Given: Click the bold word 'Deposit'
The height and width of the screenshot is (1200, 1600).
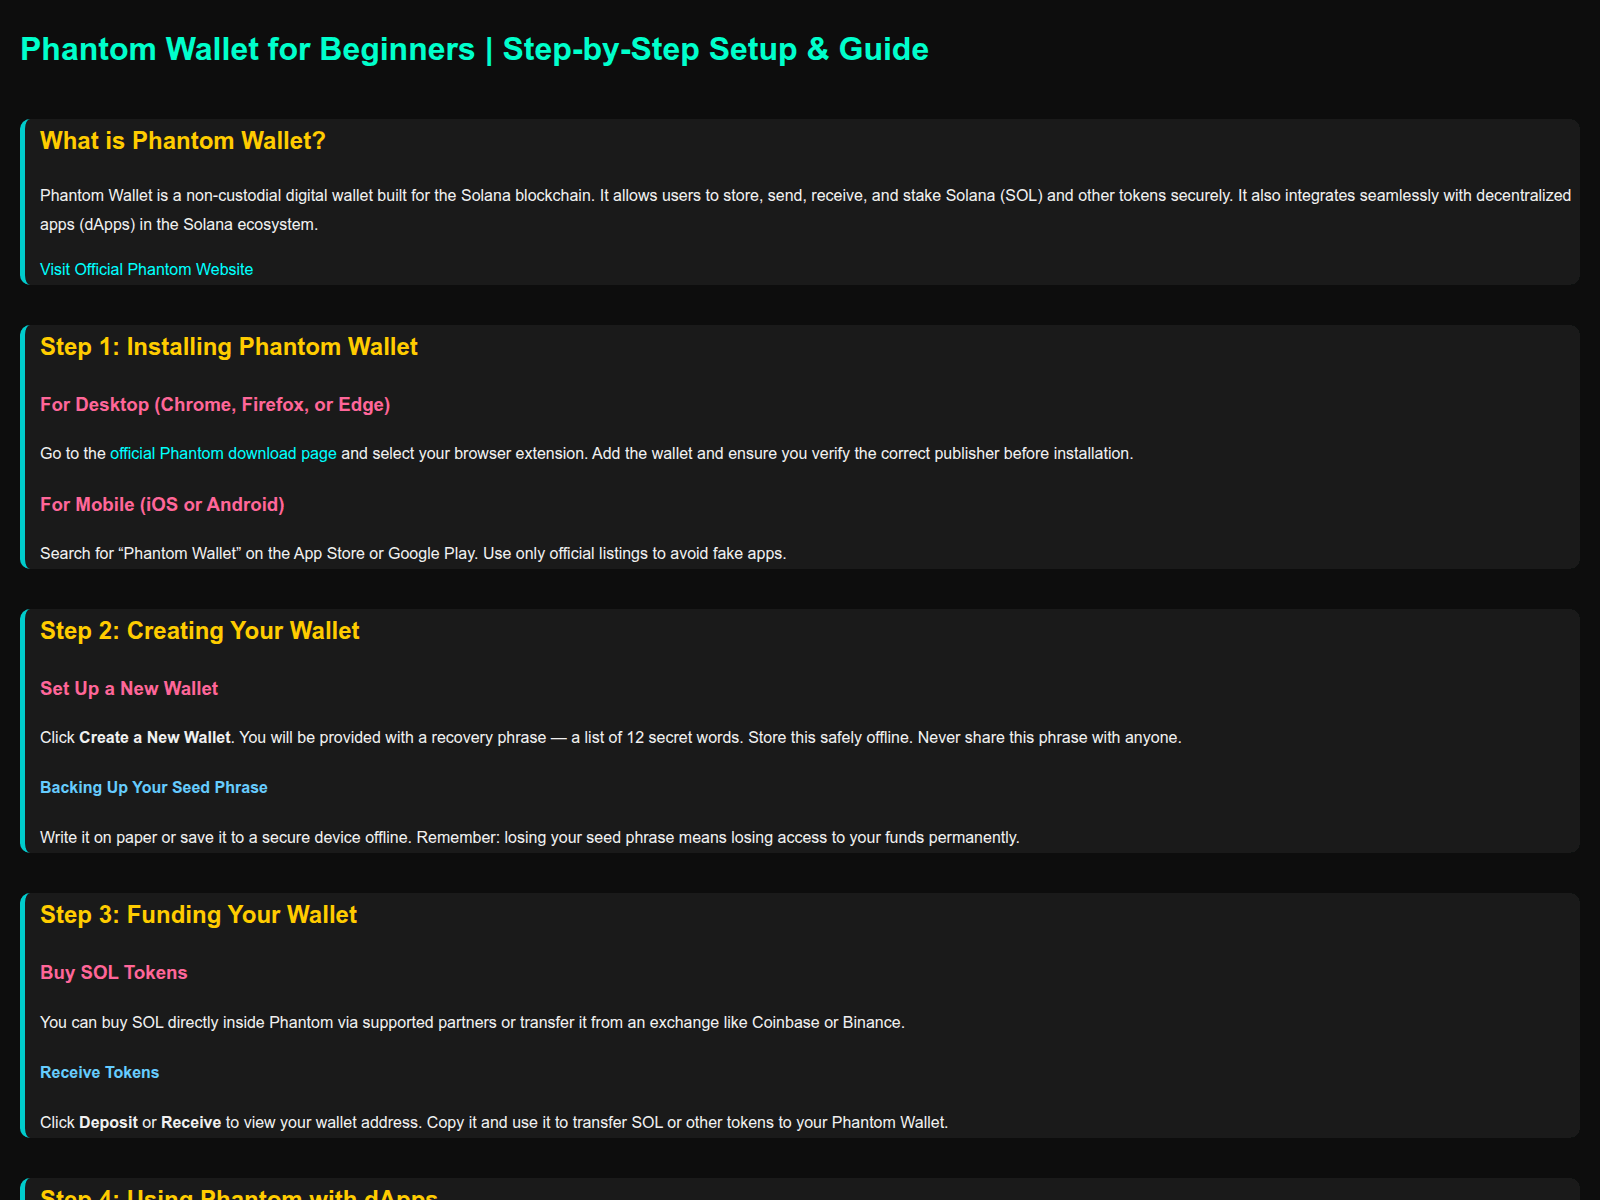Looking at the screenshot, I should (108, 1122).
